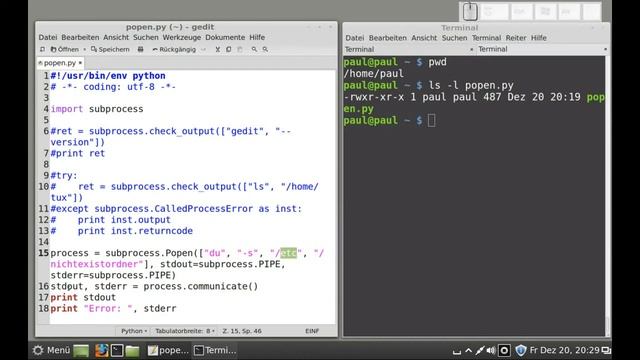This screenshot has width=640, height=360.
Task: Click the cursor position Z. 15, Sp. 46
Action: coord(242,331)
